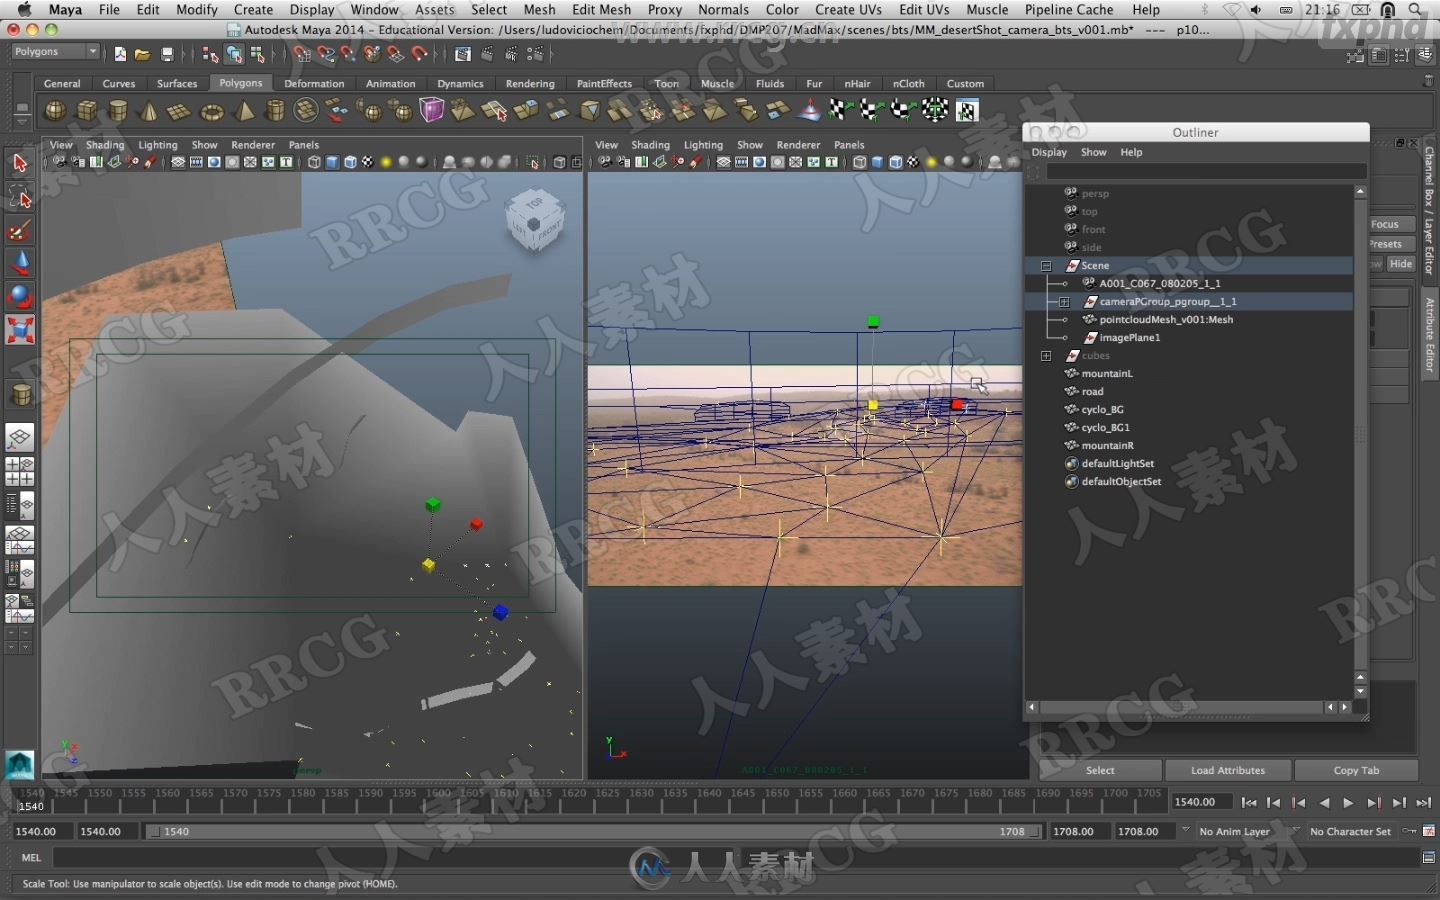
Task: Create a polygon cylinder from the shelf
Action: pyautogui.click(x=118, y=110)
